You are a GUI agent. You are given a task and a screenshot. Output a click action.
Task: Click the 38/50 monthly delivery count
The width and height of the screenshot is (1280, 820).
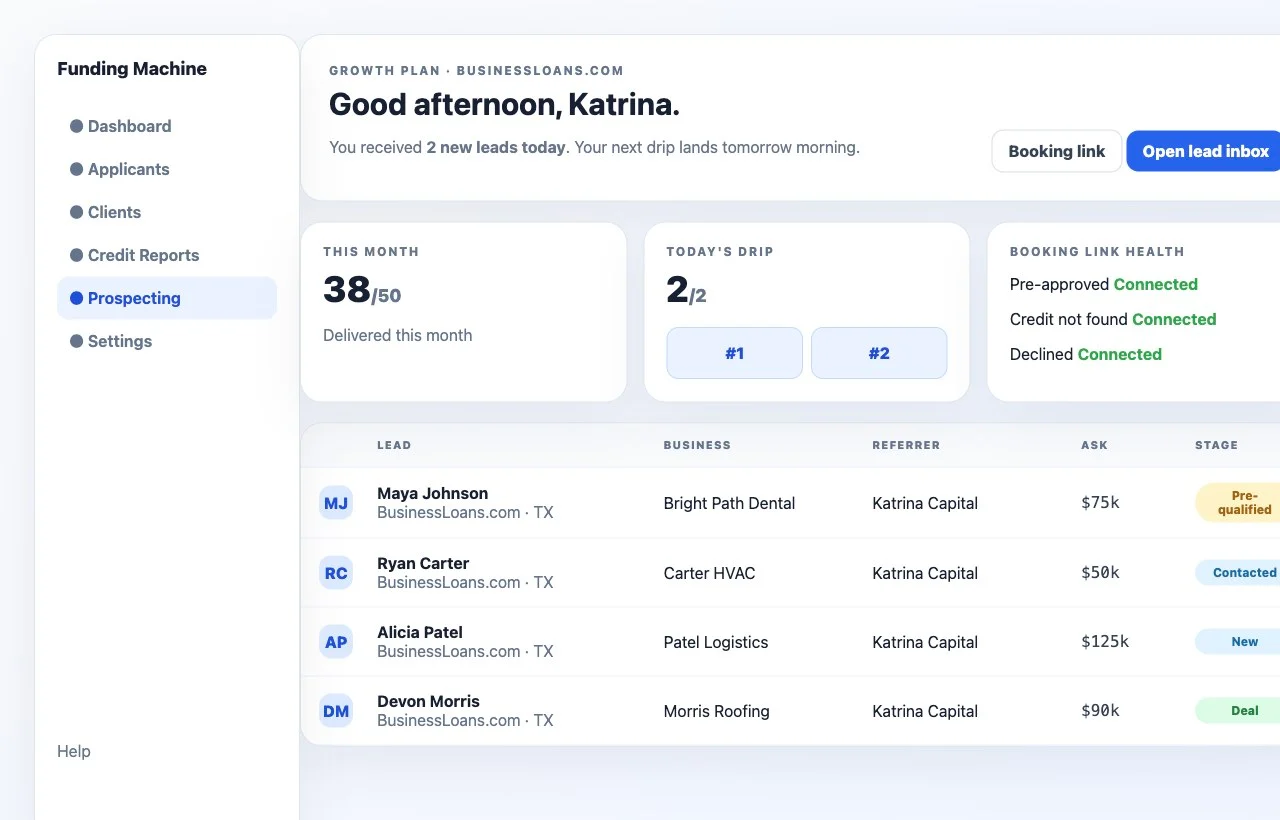362,290
